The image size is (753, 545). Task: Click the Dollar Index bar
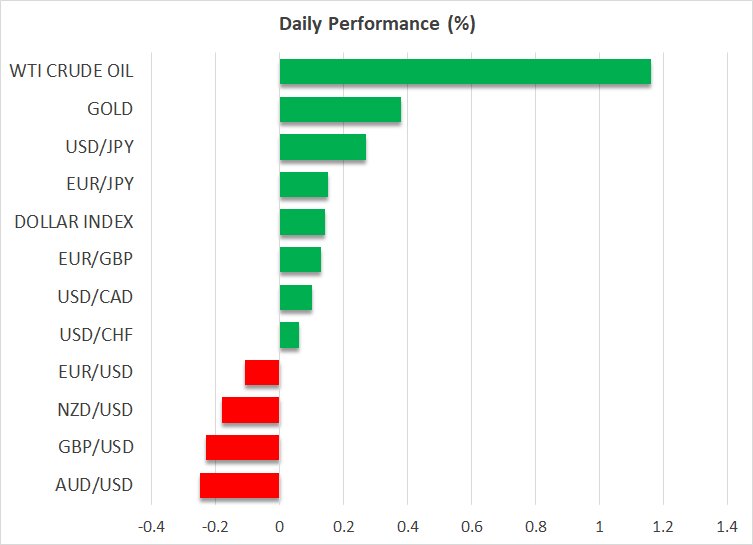tap(302, 222)
